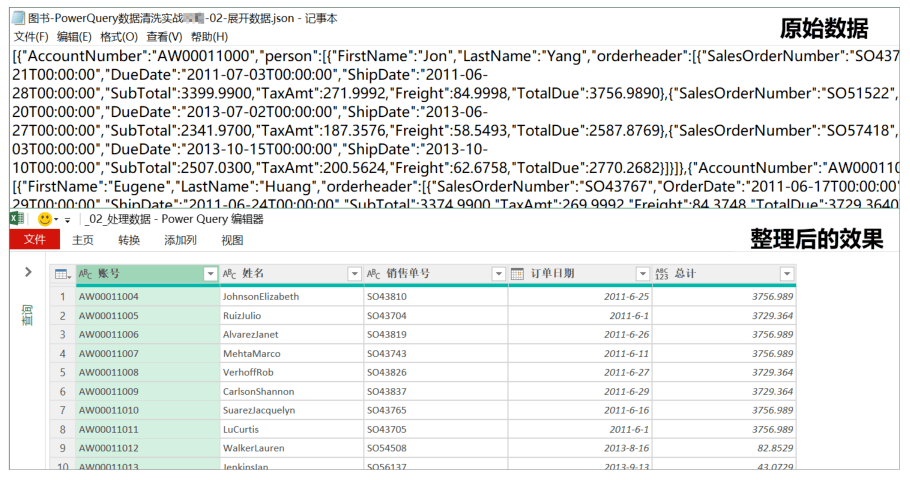Select cell AW00011004
Screen dimensions: 910x480
click(147, 297)
